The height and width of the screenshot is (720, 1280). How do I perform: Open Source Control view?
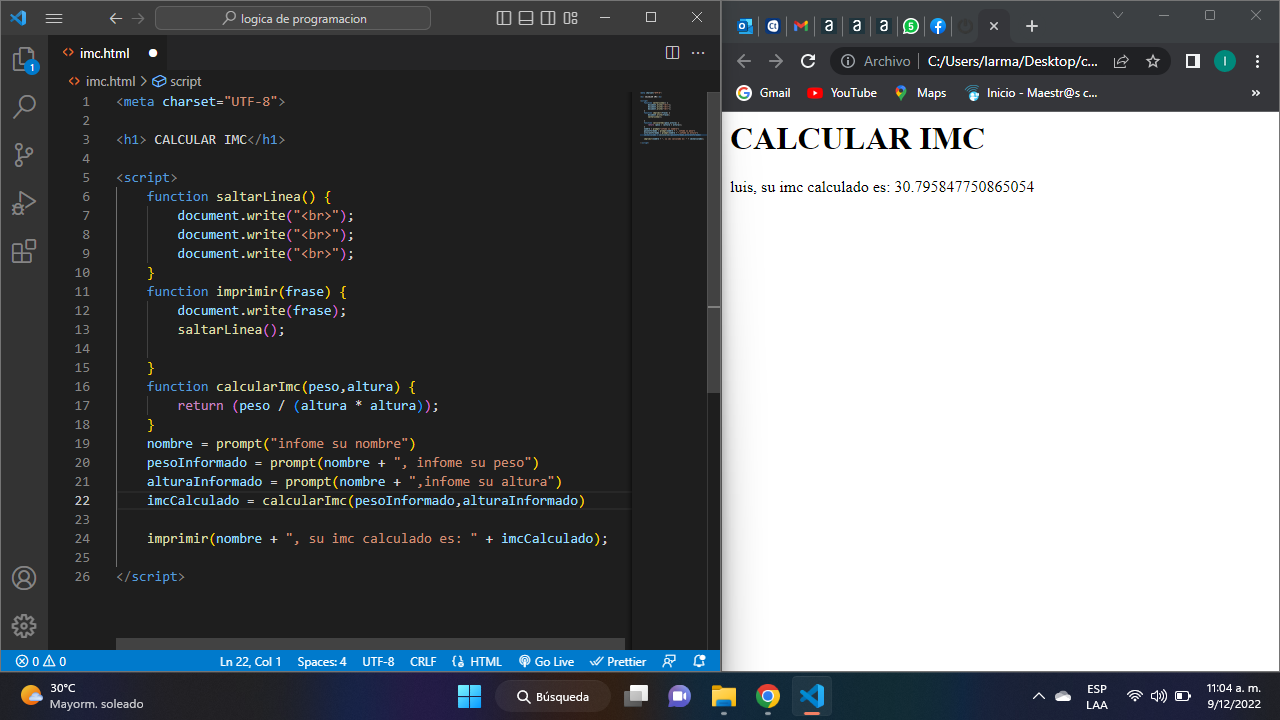click(x=24, y=155)
